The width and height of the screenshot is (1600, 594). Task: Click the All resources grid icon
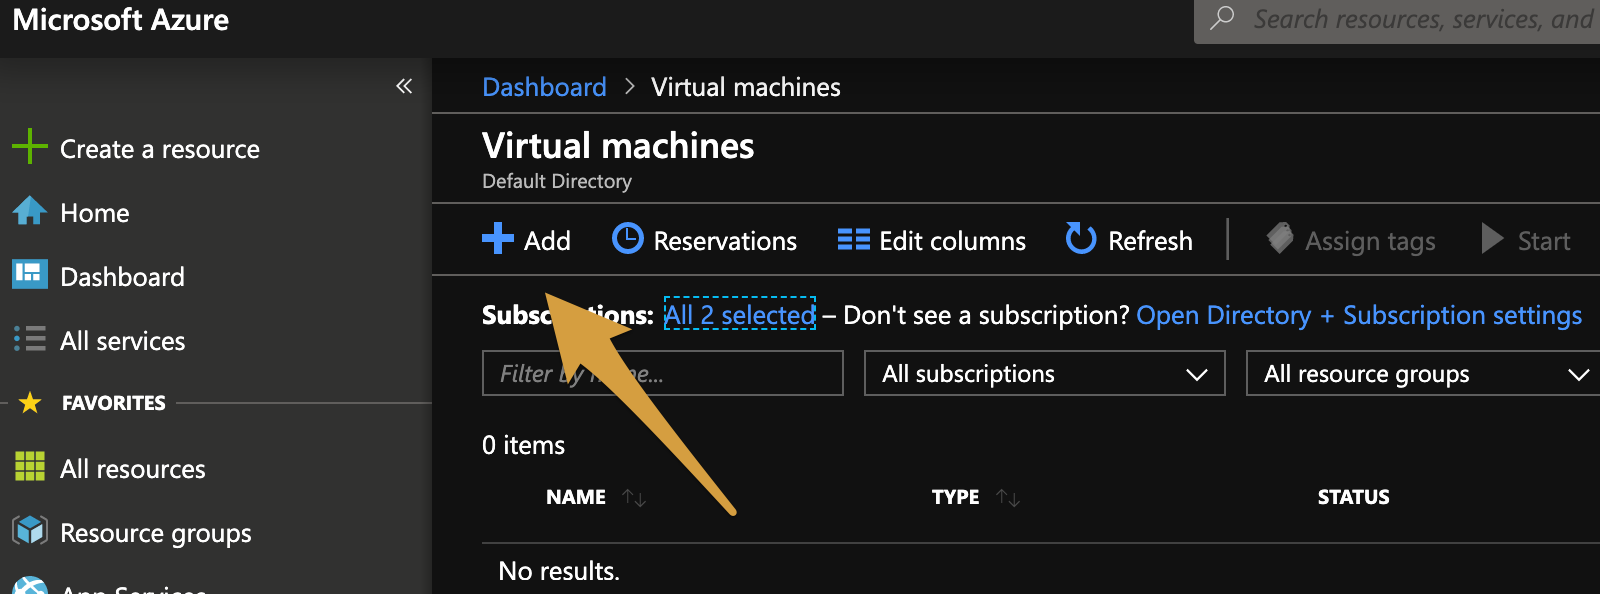pos(30,467)
